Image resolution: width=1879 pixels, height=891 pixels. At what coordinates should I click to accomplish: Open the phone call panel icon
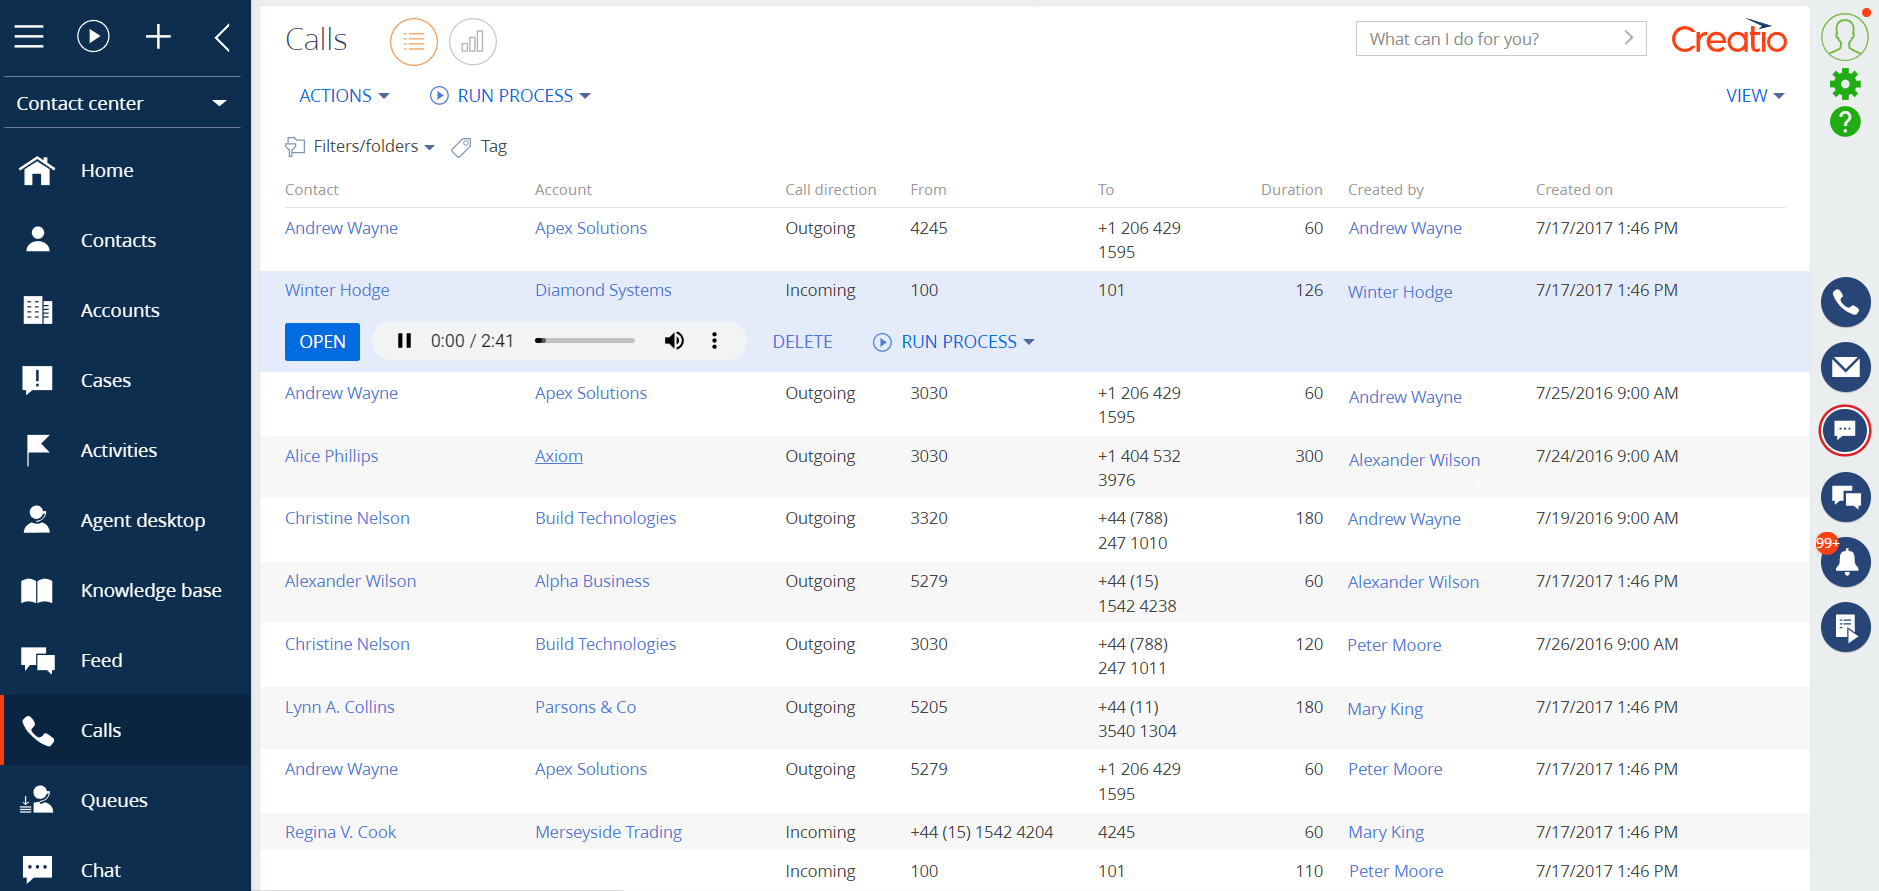1845,302
